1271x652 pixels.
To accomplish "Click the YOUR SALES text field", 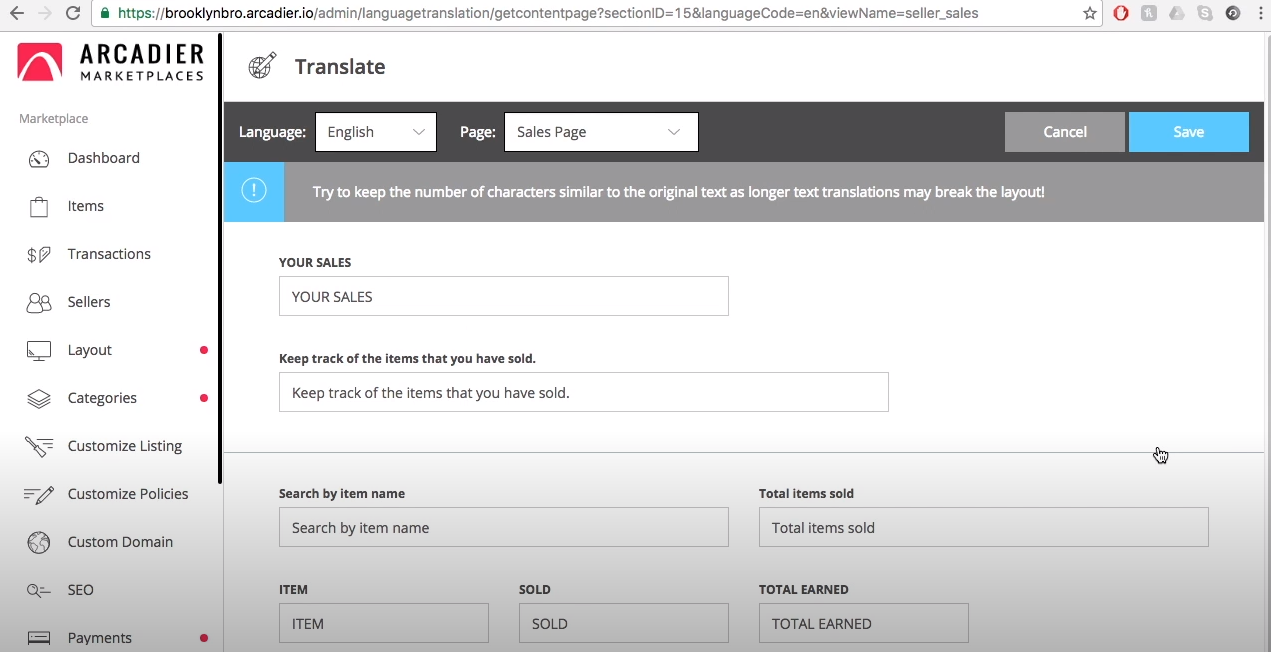I will 503,297.
